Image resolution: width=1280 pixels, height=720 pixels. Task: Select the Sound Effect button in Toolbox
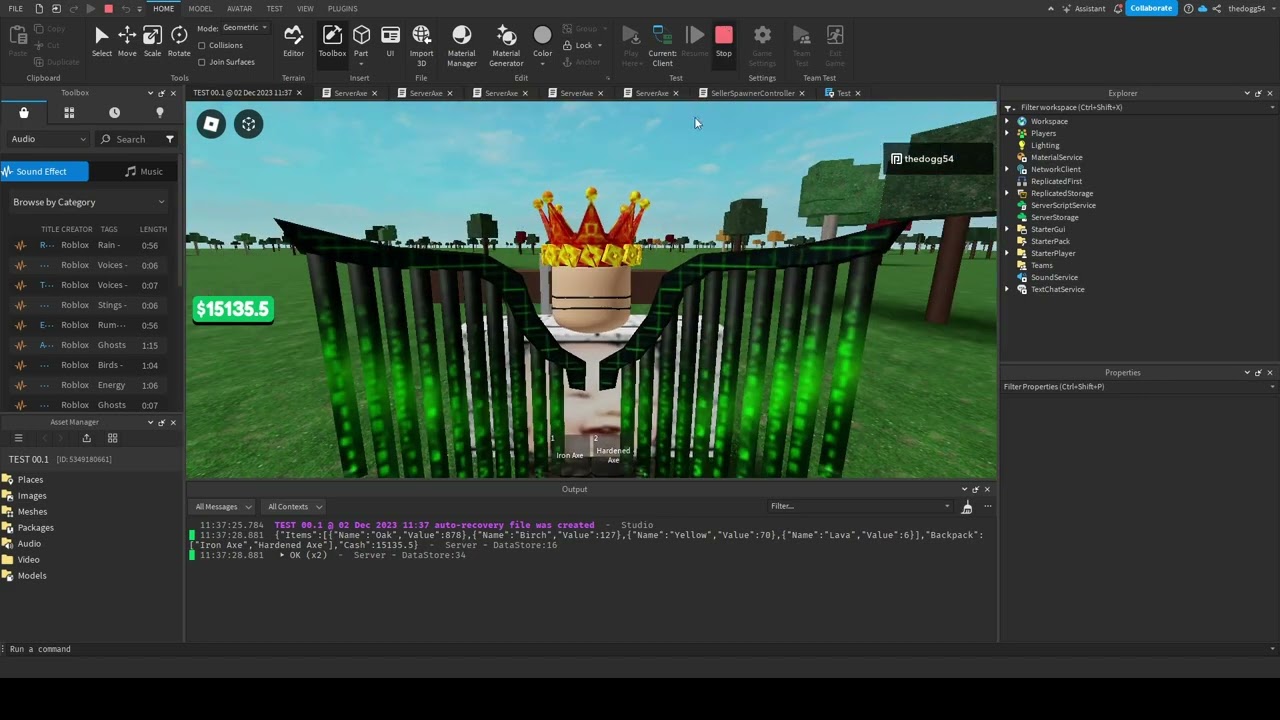[44, 171]
